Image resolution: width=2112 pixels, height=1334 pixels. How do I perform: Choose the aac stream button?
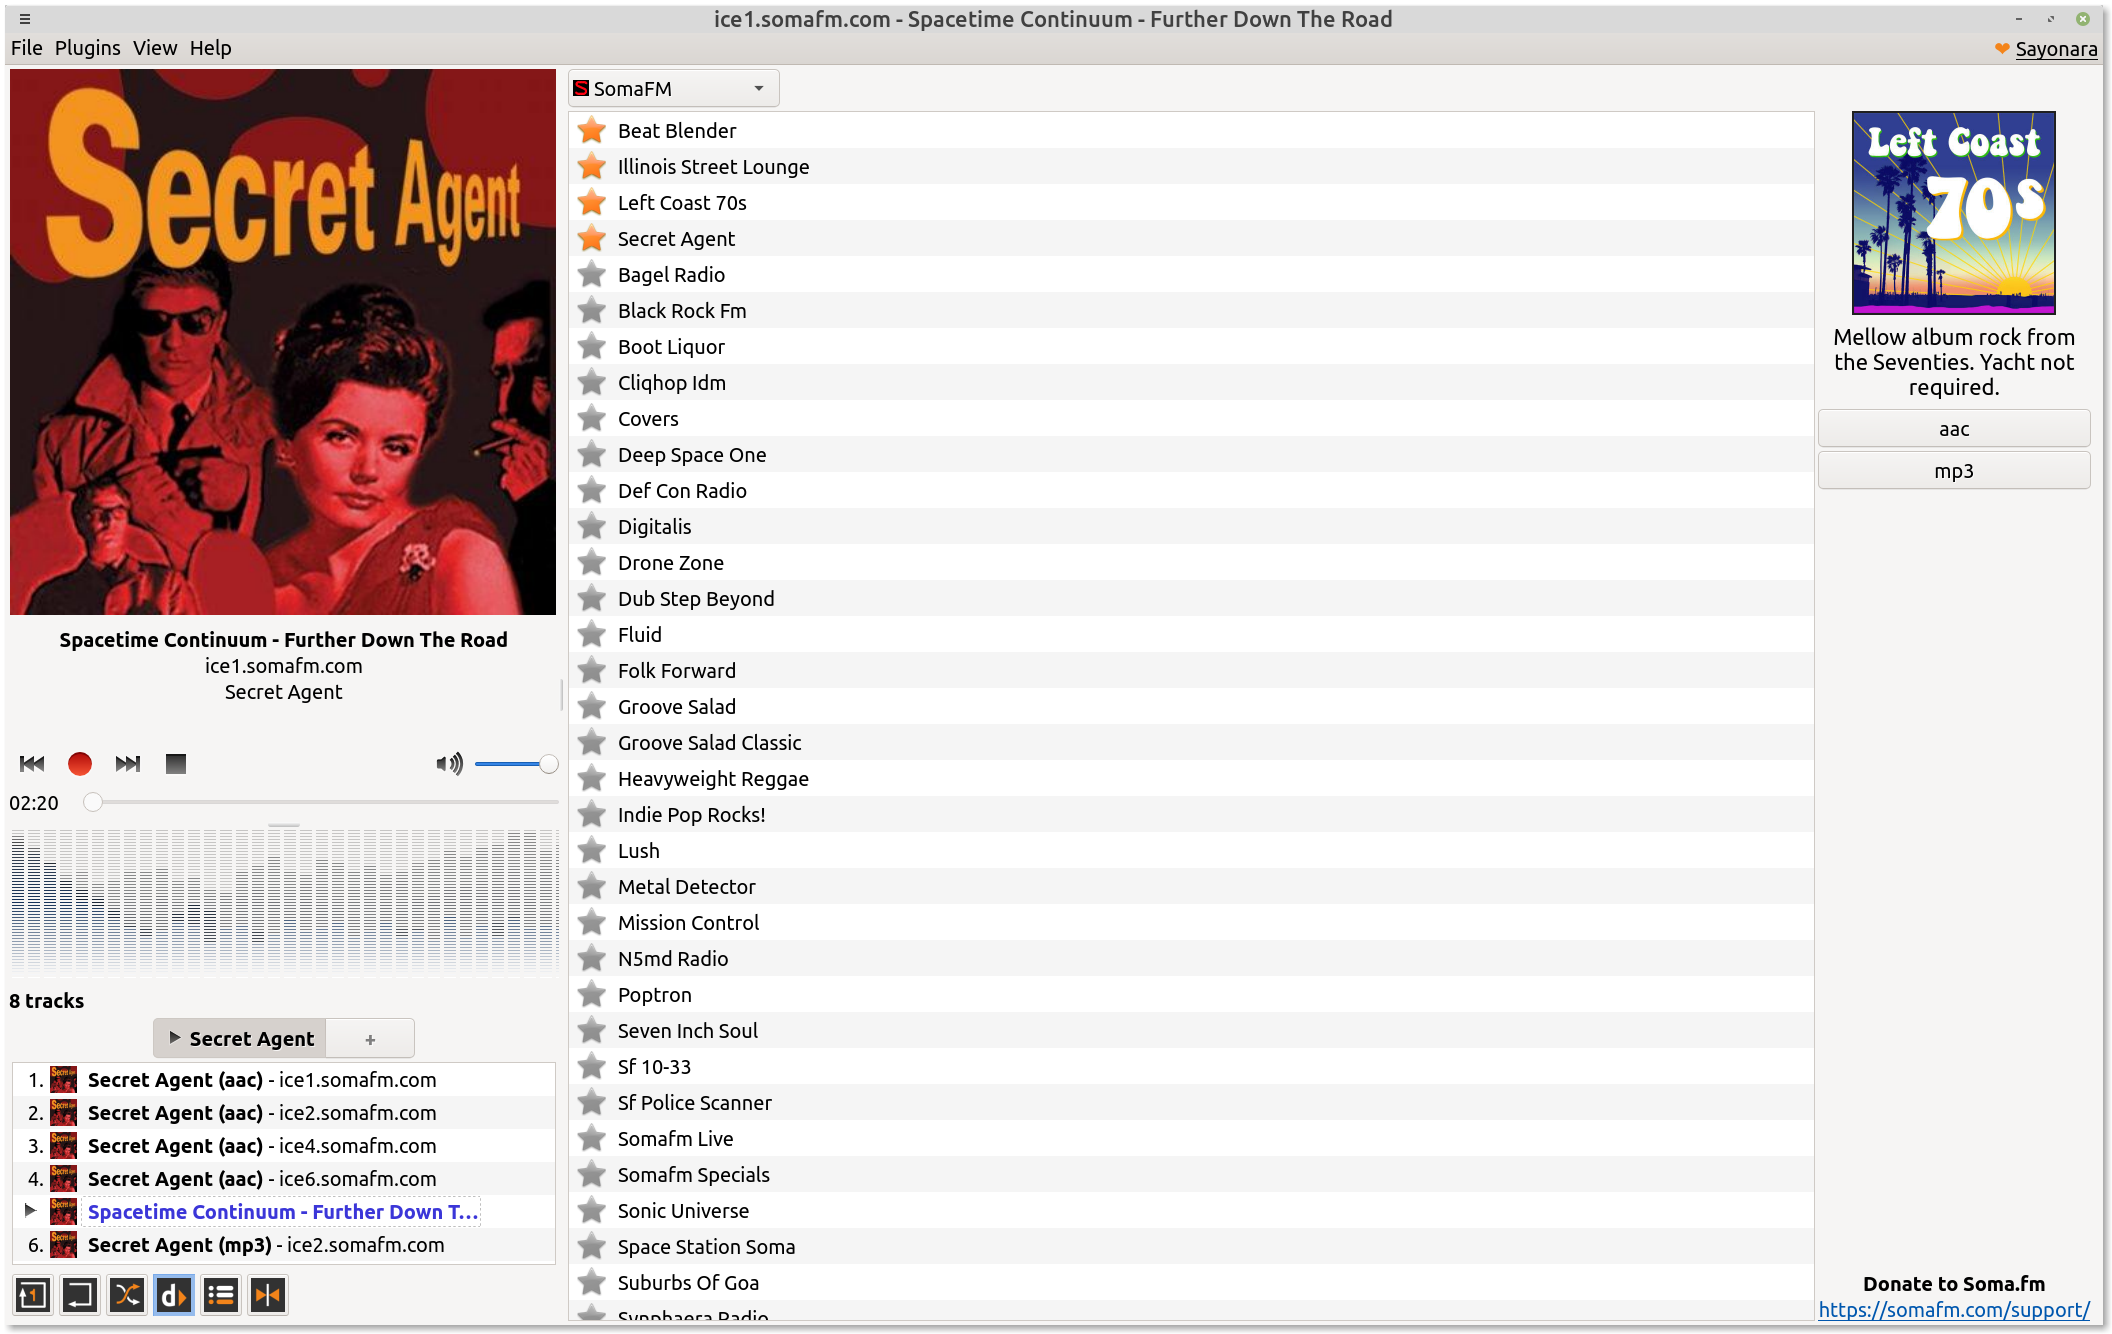click(1954, 429)
